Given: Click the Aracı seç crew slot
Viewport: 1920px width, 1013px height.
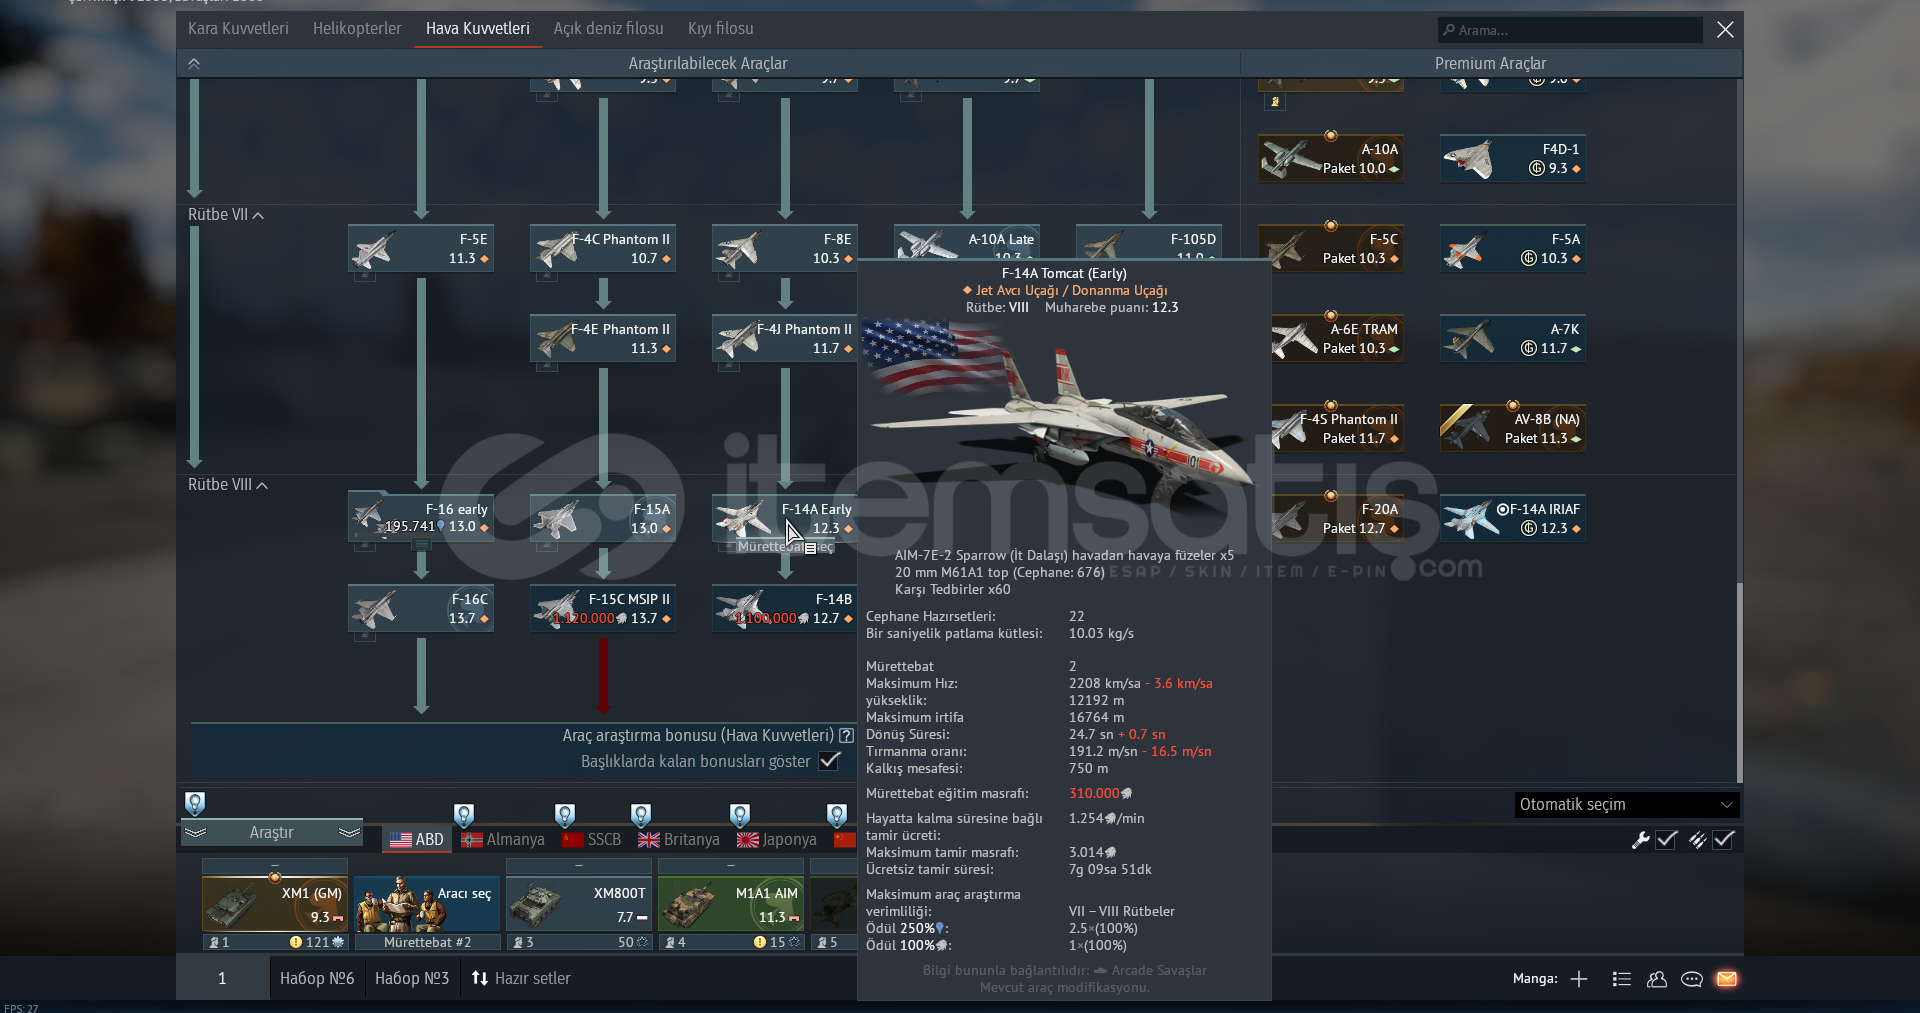Looking at the screenshot, I should [x=427, y=904].
